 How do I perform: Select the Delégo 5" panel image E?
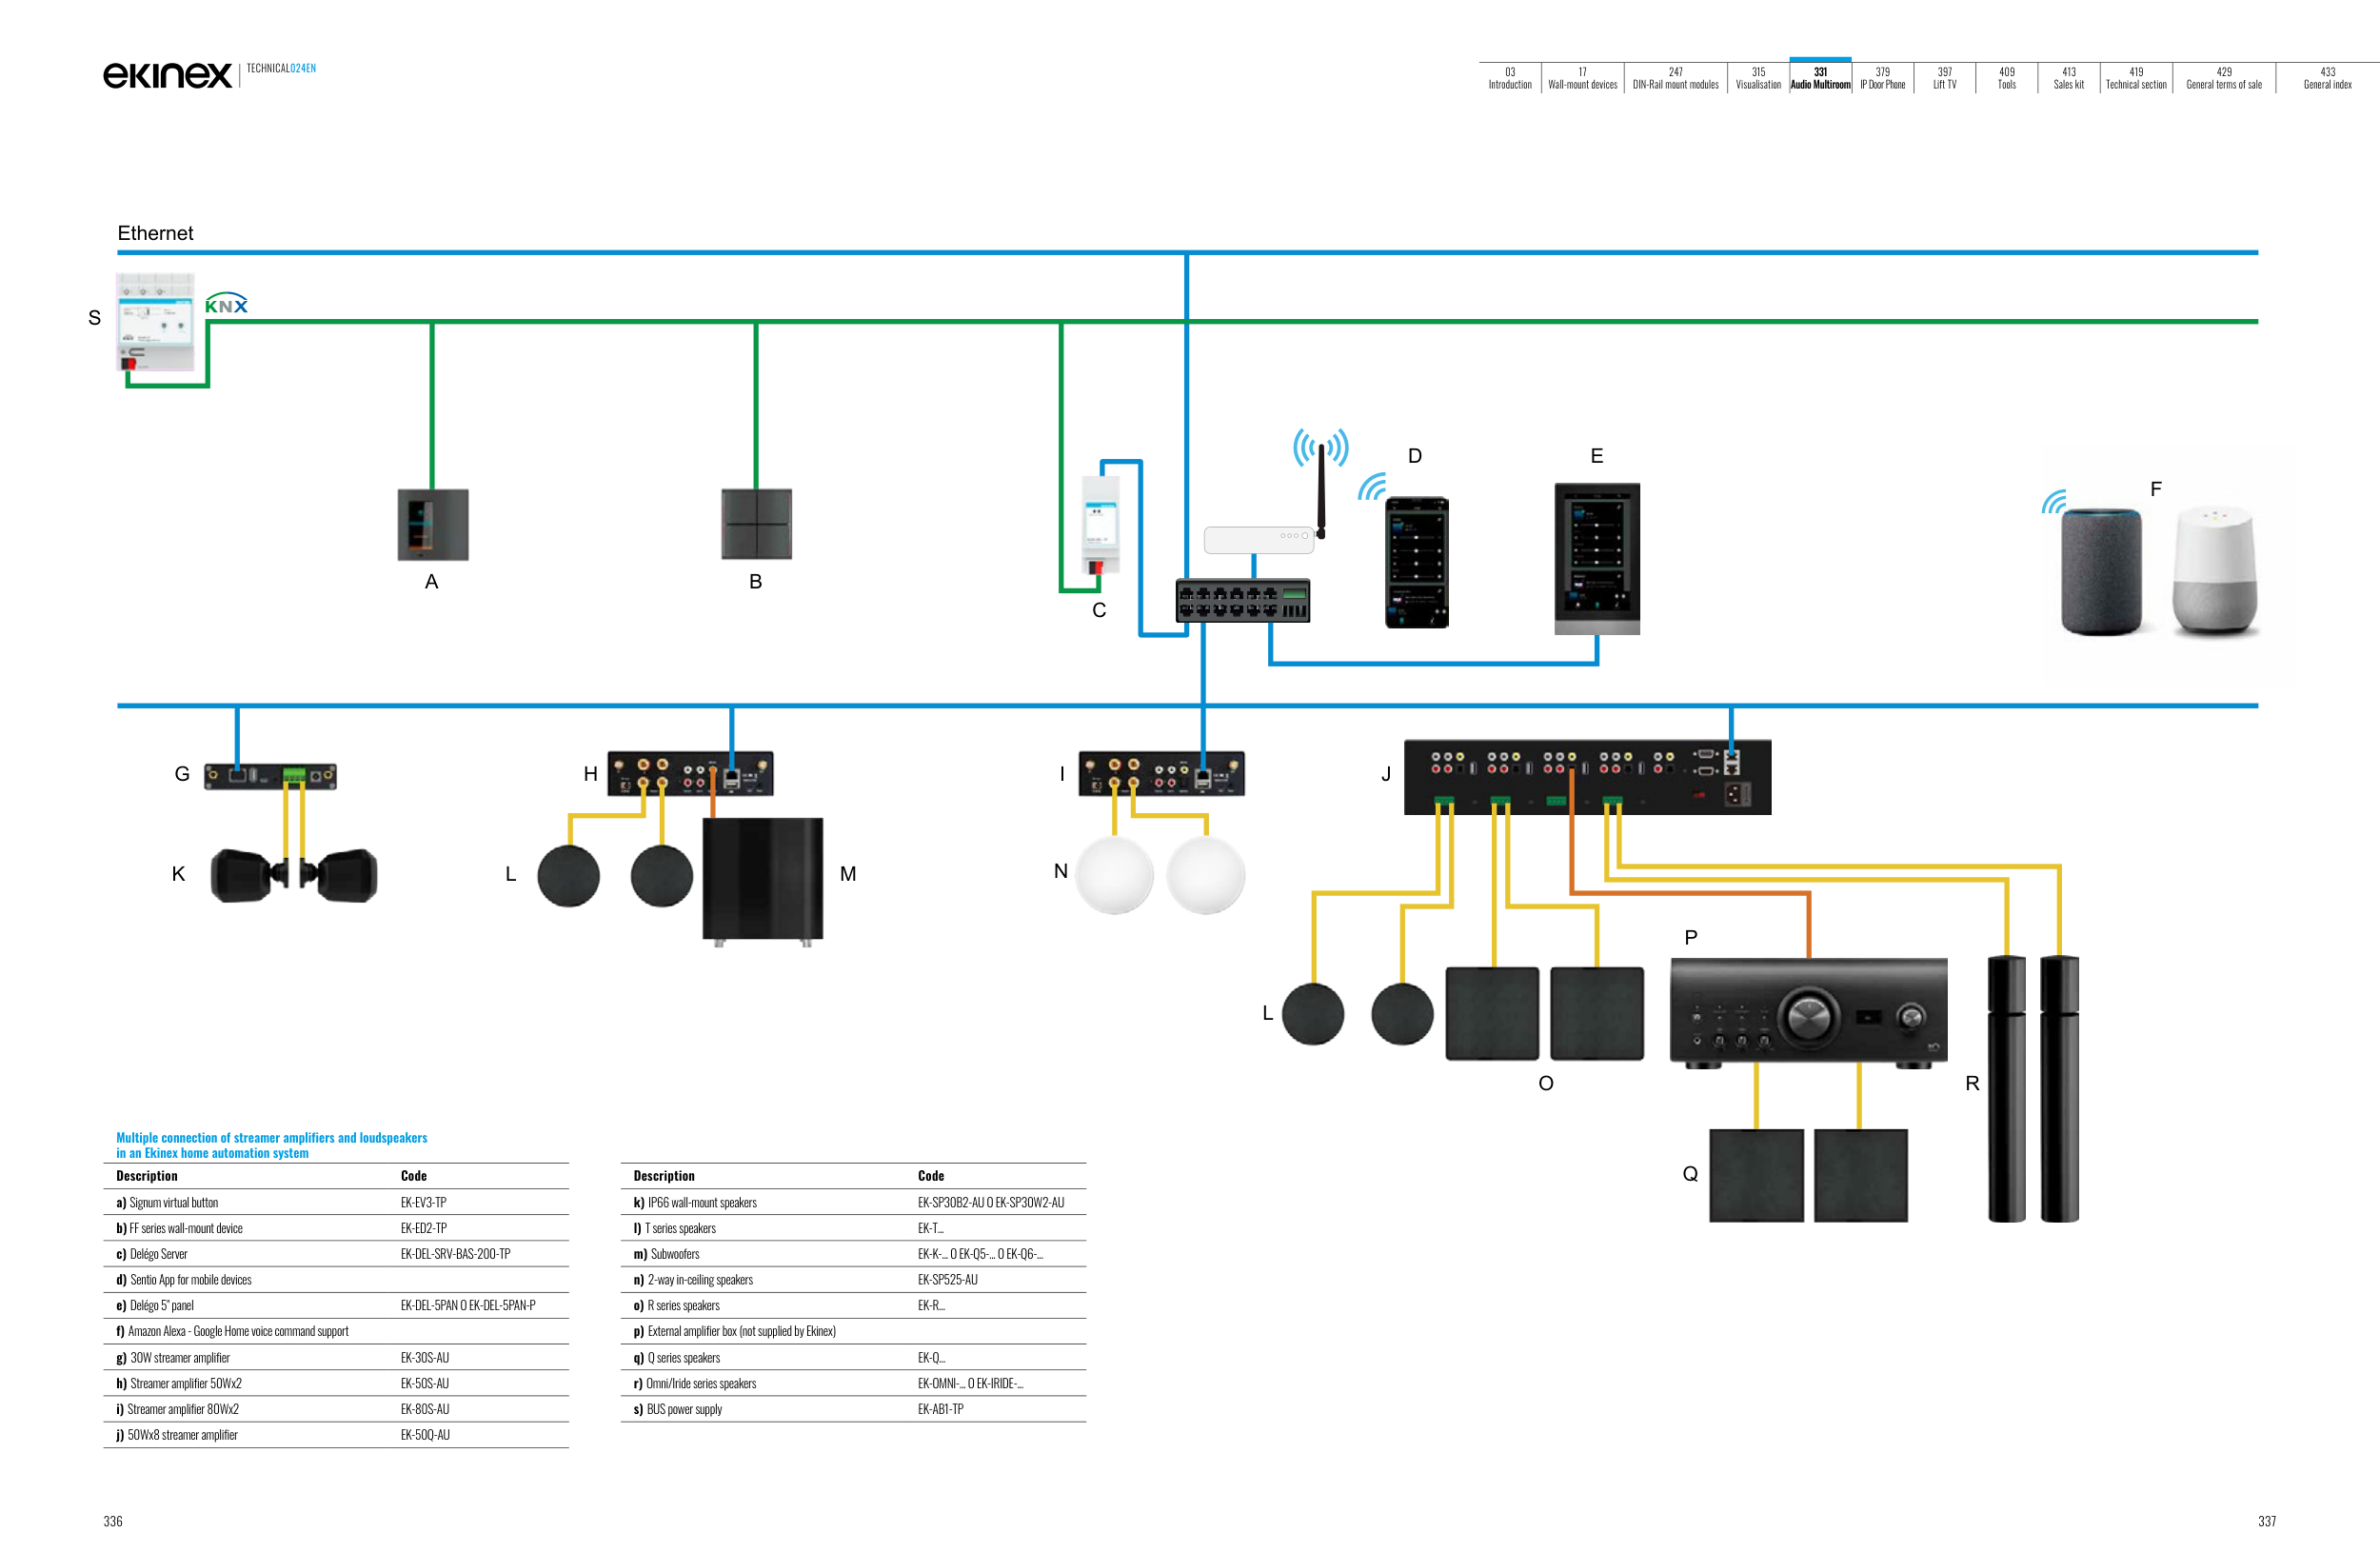tap(1596, 557)
